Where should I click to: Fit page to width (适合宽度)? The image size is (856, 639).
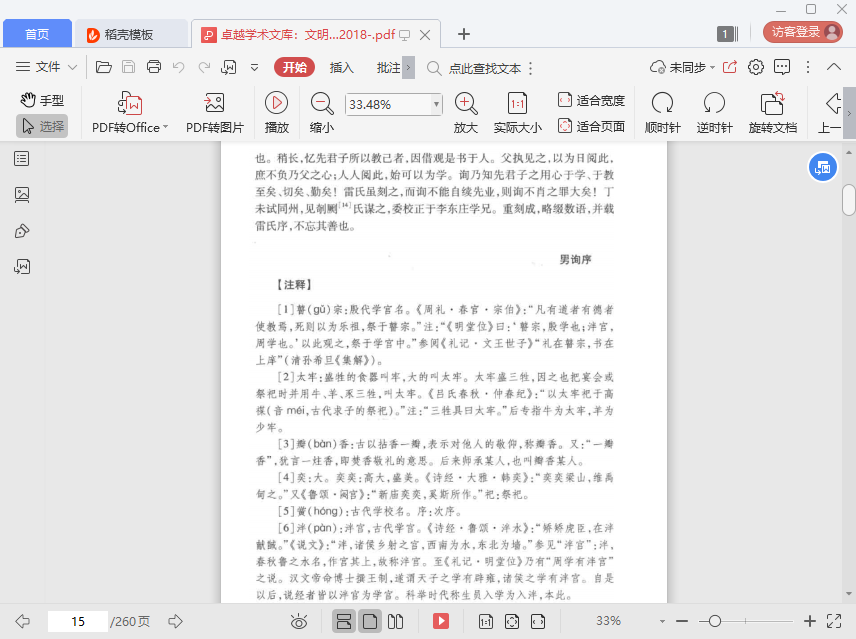pyautogui.click(x=591, y=100)
